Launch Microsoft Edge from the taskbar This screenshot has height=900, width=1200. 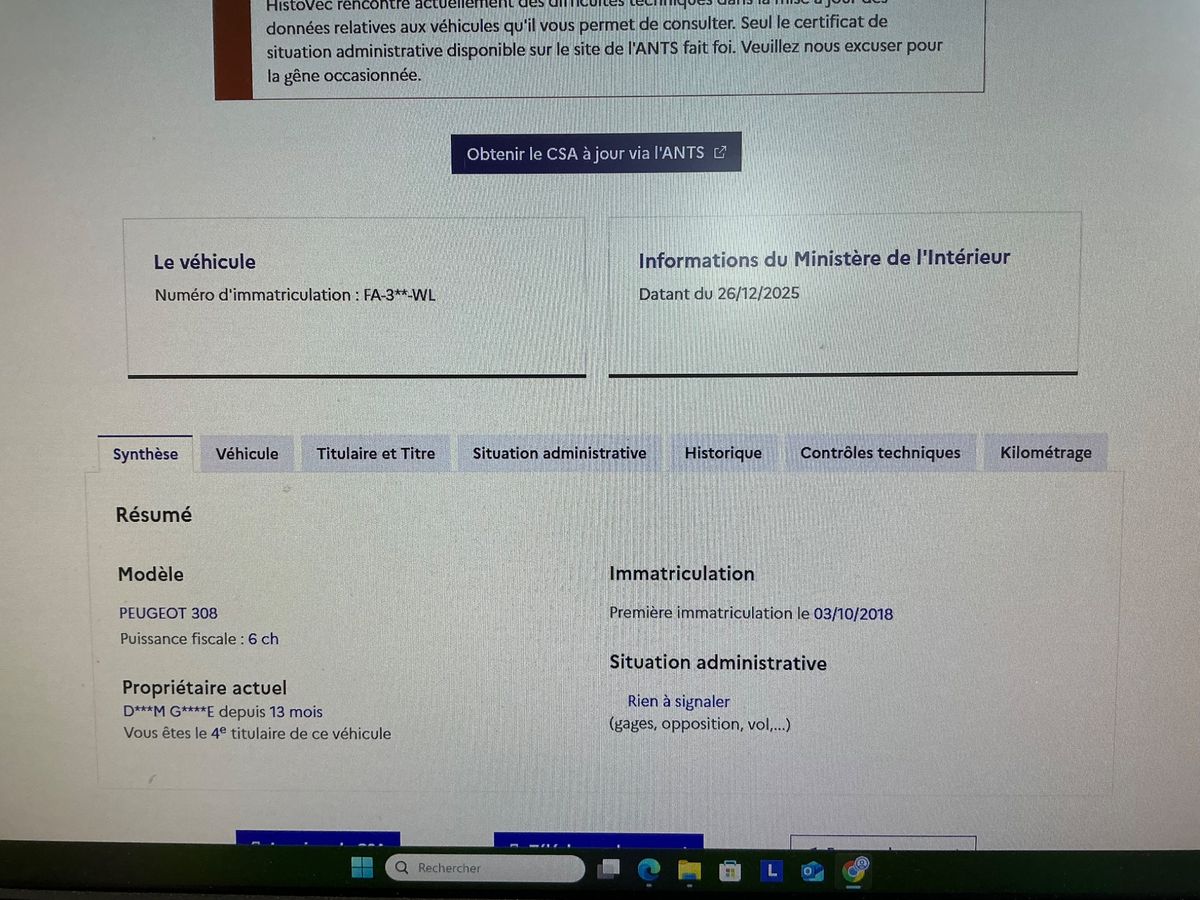(649, 870)
